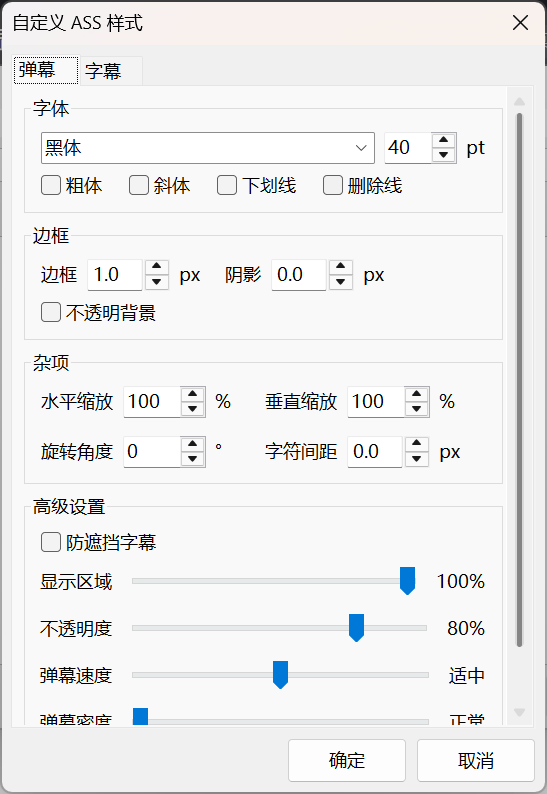The height and width of the screenshot is (794, 547).
Task: Decrease 边框 width with down arrow
Action: 157,283
